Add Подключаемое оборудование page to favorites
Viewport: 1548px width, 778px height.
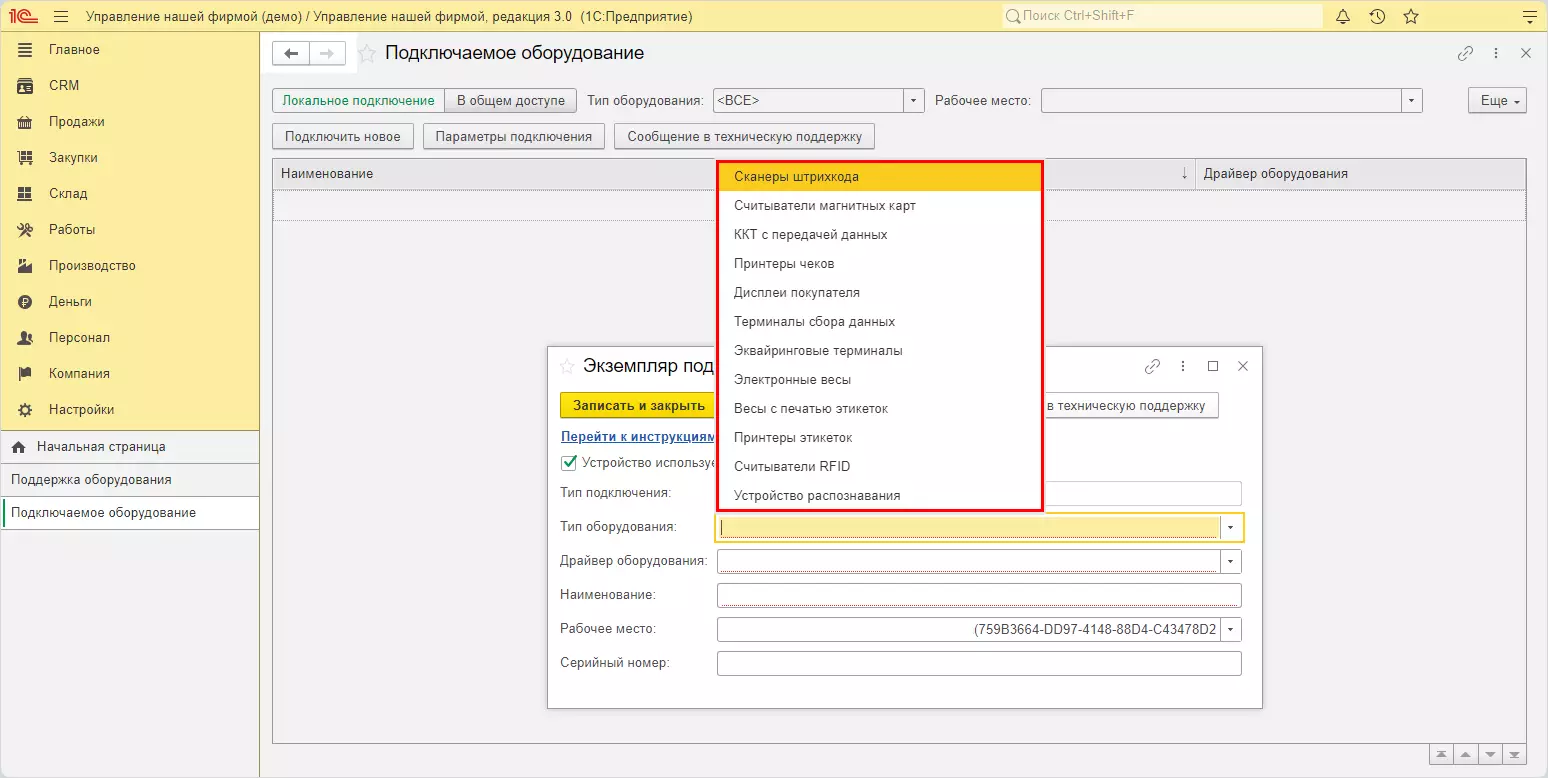point(368,54)
